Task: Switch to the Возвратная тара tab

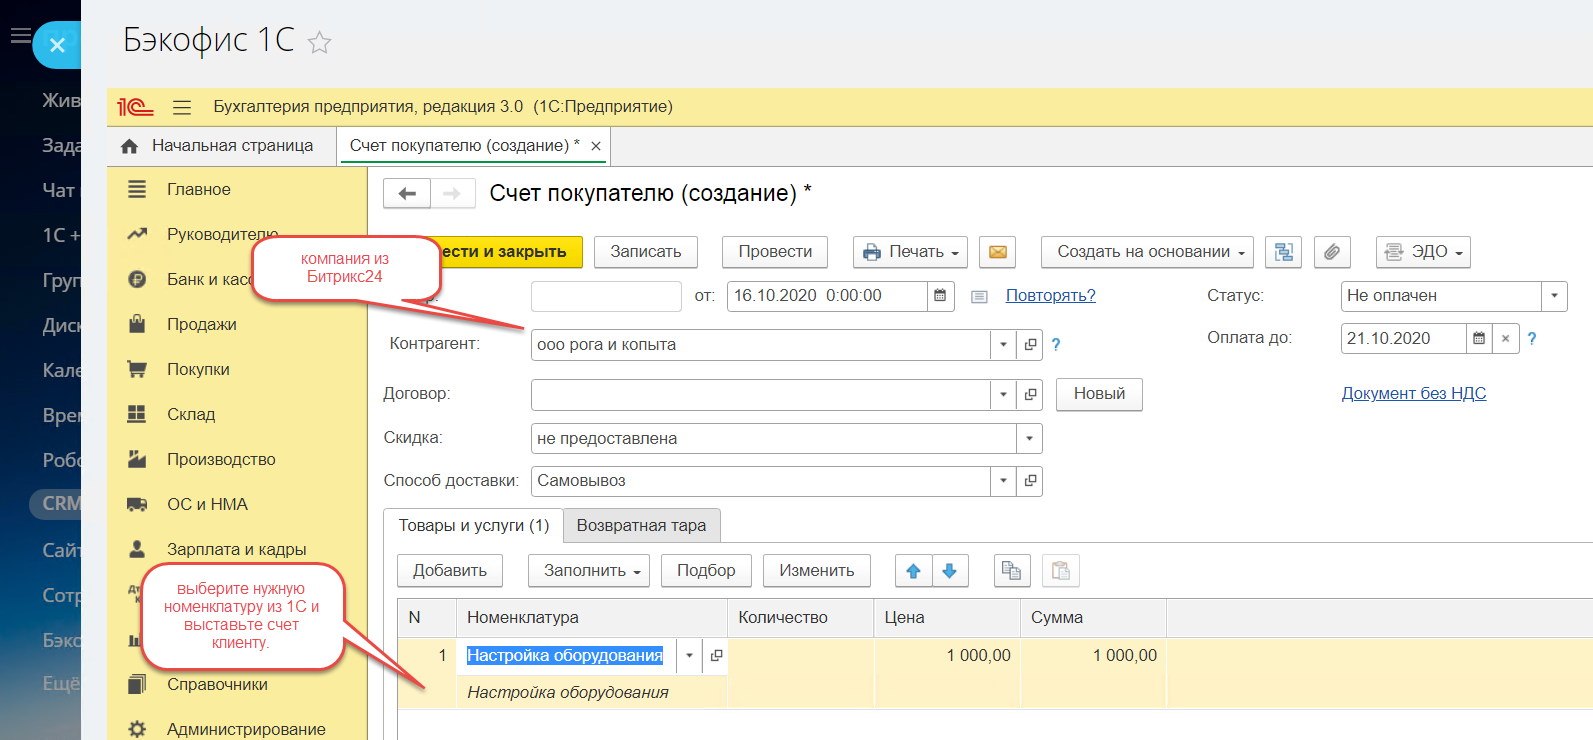Action: click(641, 526)
